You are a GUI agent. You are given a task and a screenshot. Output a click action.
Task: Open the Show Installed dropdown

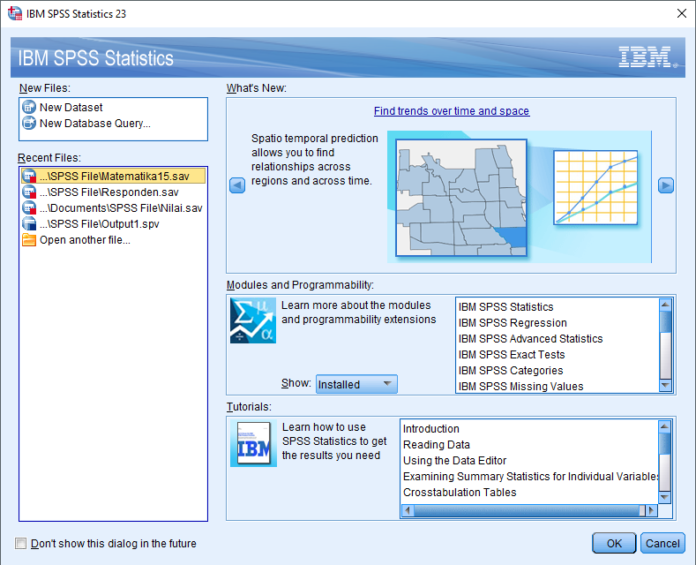tap(356, 384)
